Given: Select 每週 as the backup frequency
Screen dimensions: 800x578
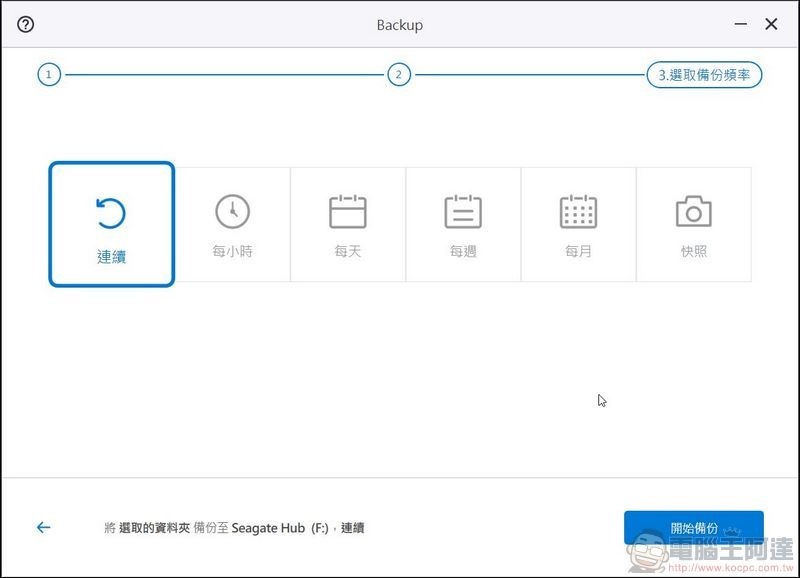Looking at the screenshot, I should pyautogui.click(x=463, y=224).
